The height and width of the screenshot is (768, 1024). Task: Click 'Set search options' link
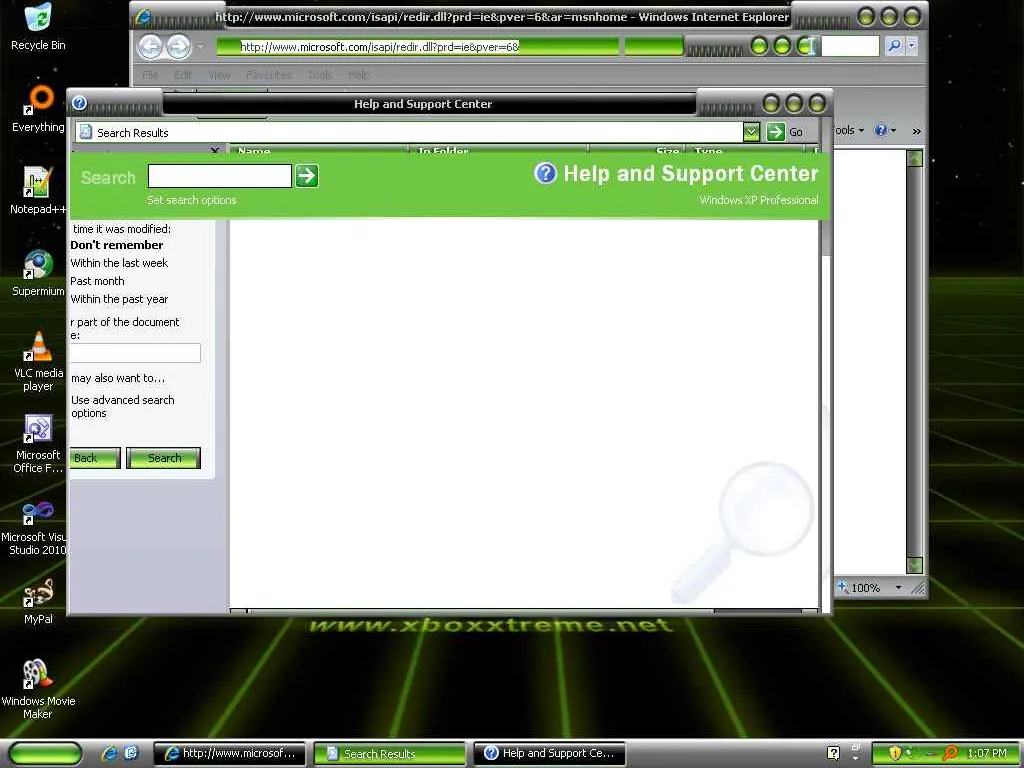191,200
